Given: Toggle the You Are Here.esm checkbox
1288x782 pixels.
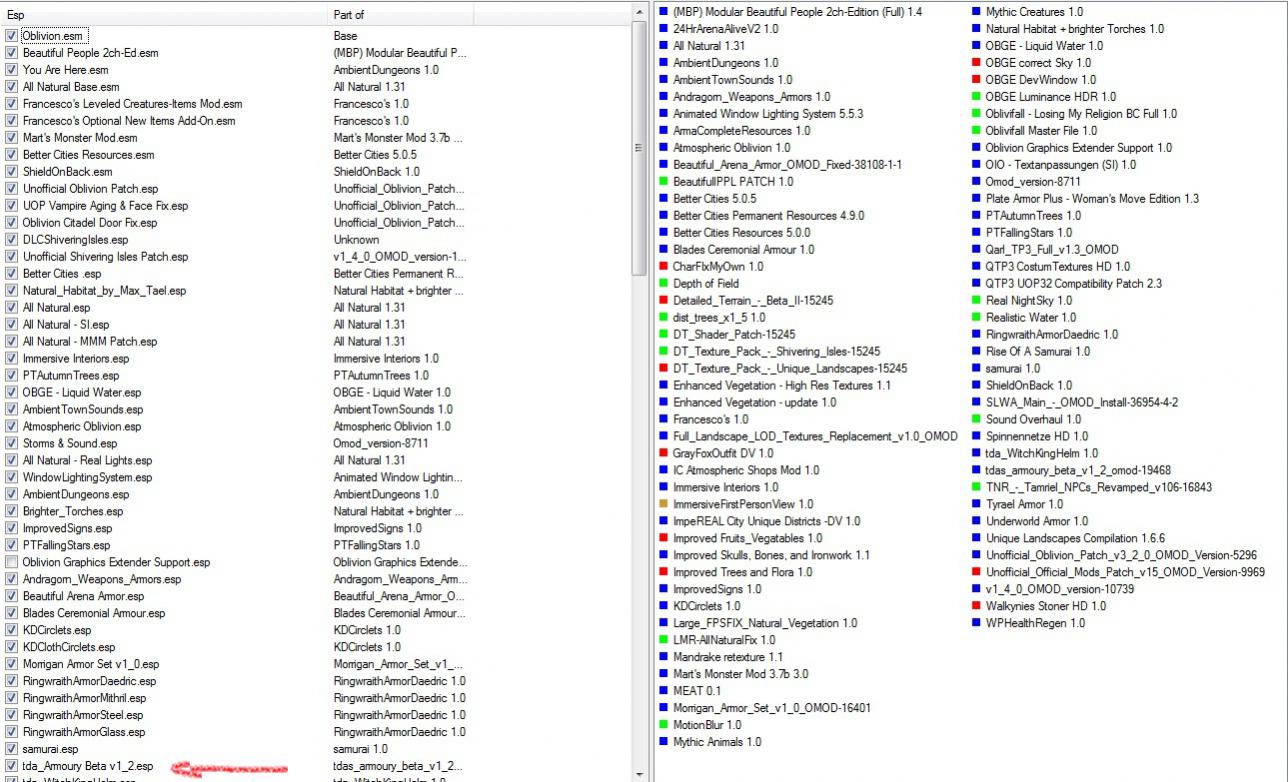Looking at the screenshot, I should [x=11, y=70].
